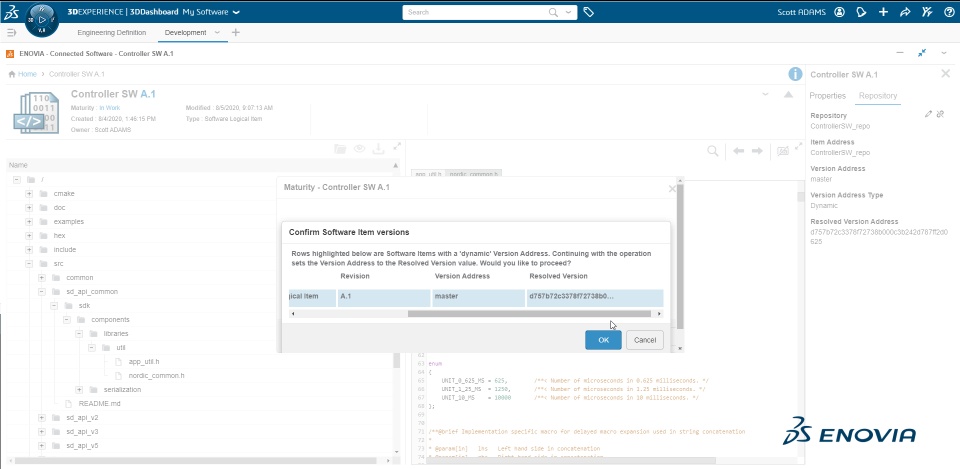The height and width of the screenshot is (469, 960).
Task: Expand the hex folder
Action: [29, 236]
